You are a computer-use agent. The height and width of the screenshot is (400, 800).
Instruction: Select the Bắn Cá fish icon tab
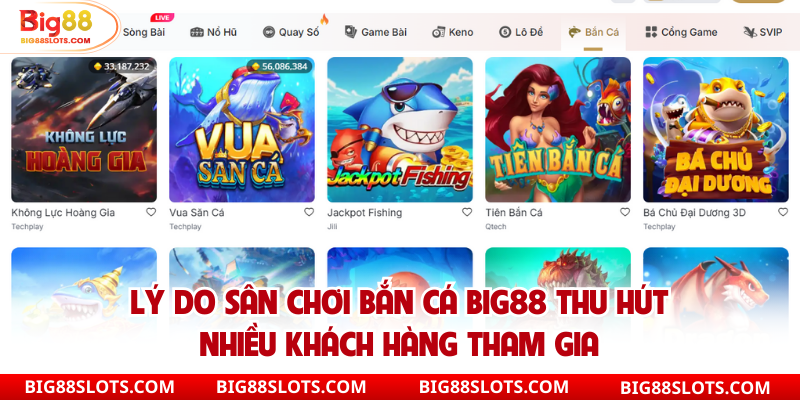[574, 32]
